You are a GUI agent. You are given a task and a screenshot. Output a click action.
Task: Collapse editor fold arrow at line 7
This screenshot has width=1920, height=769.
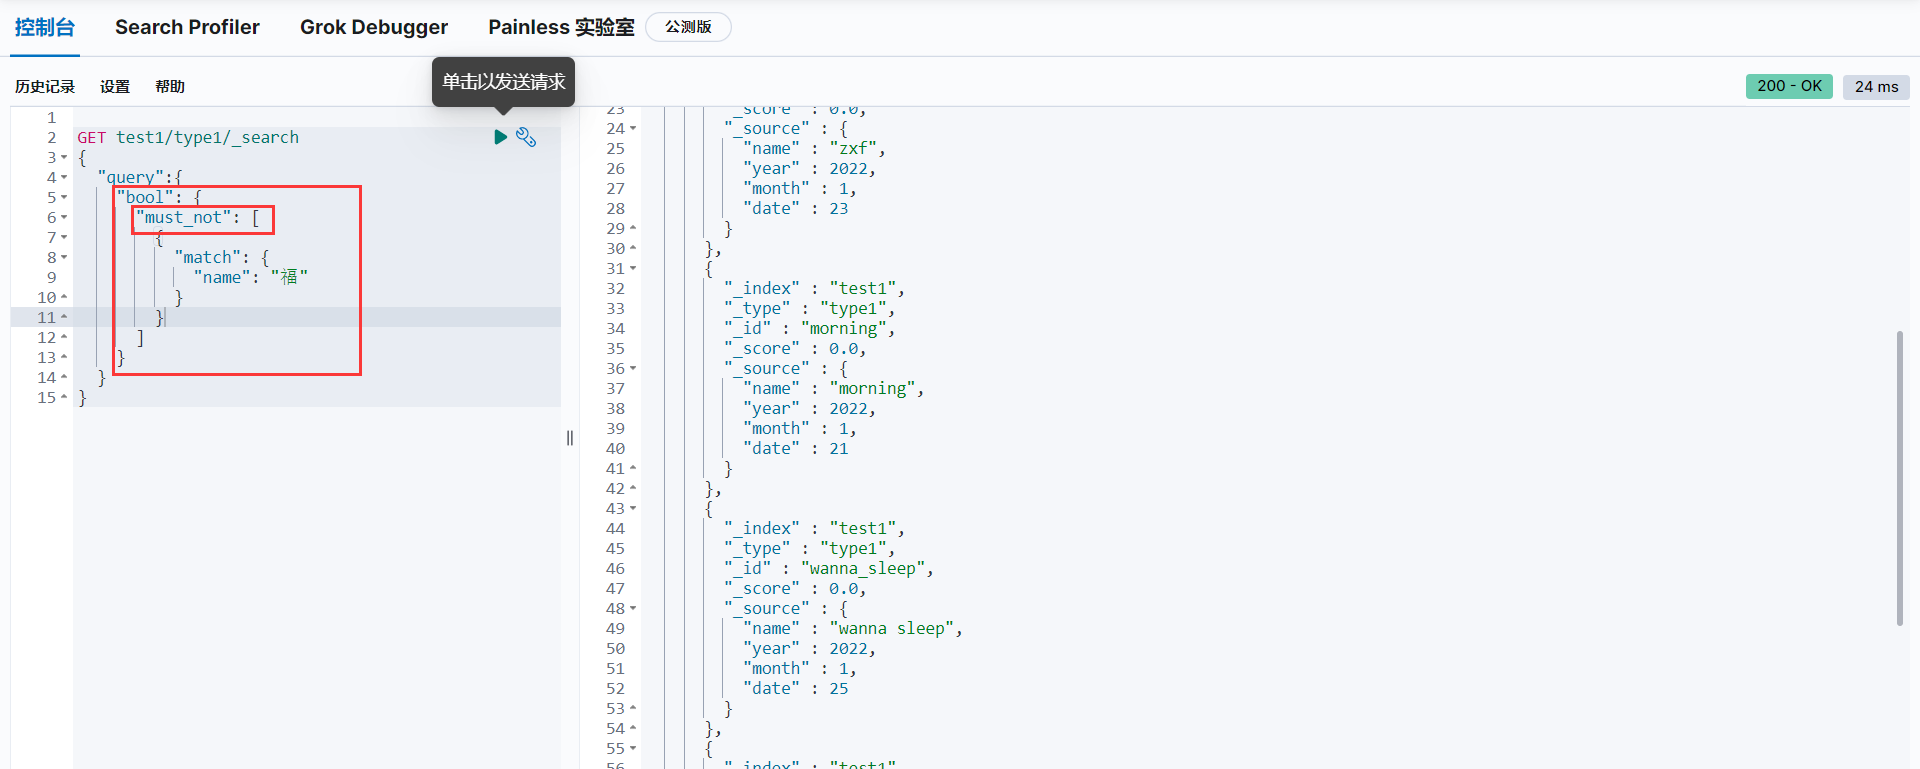point(64,238)
